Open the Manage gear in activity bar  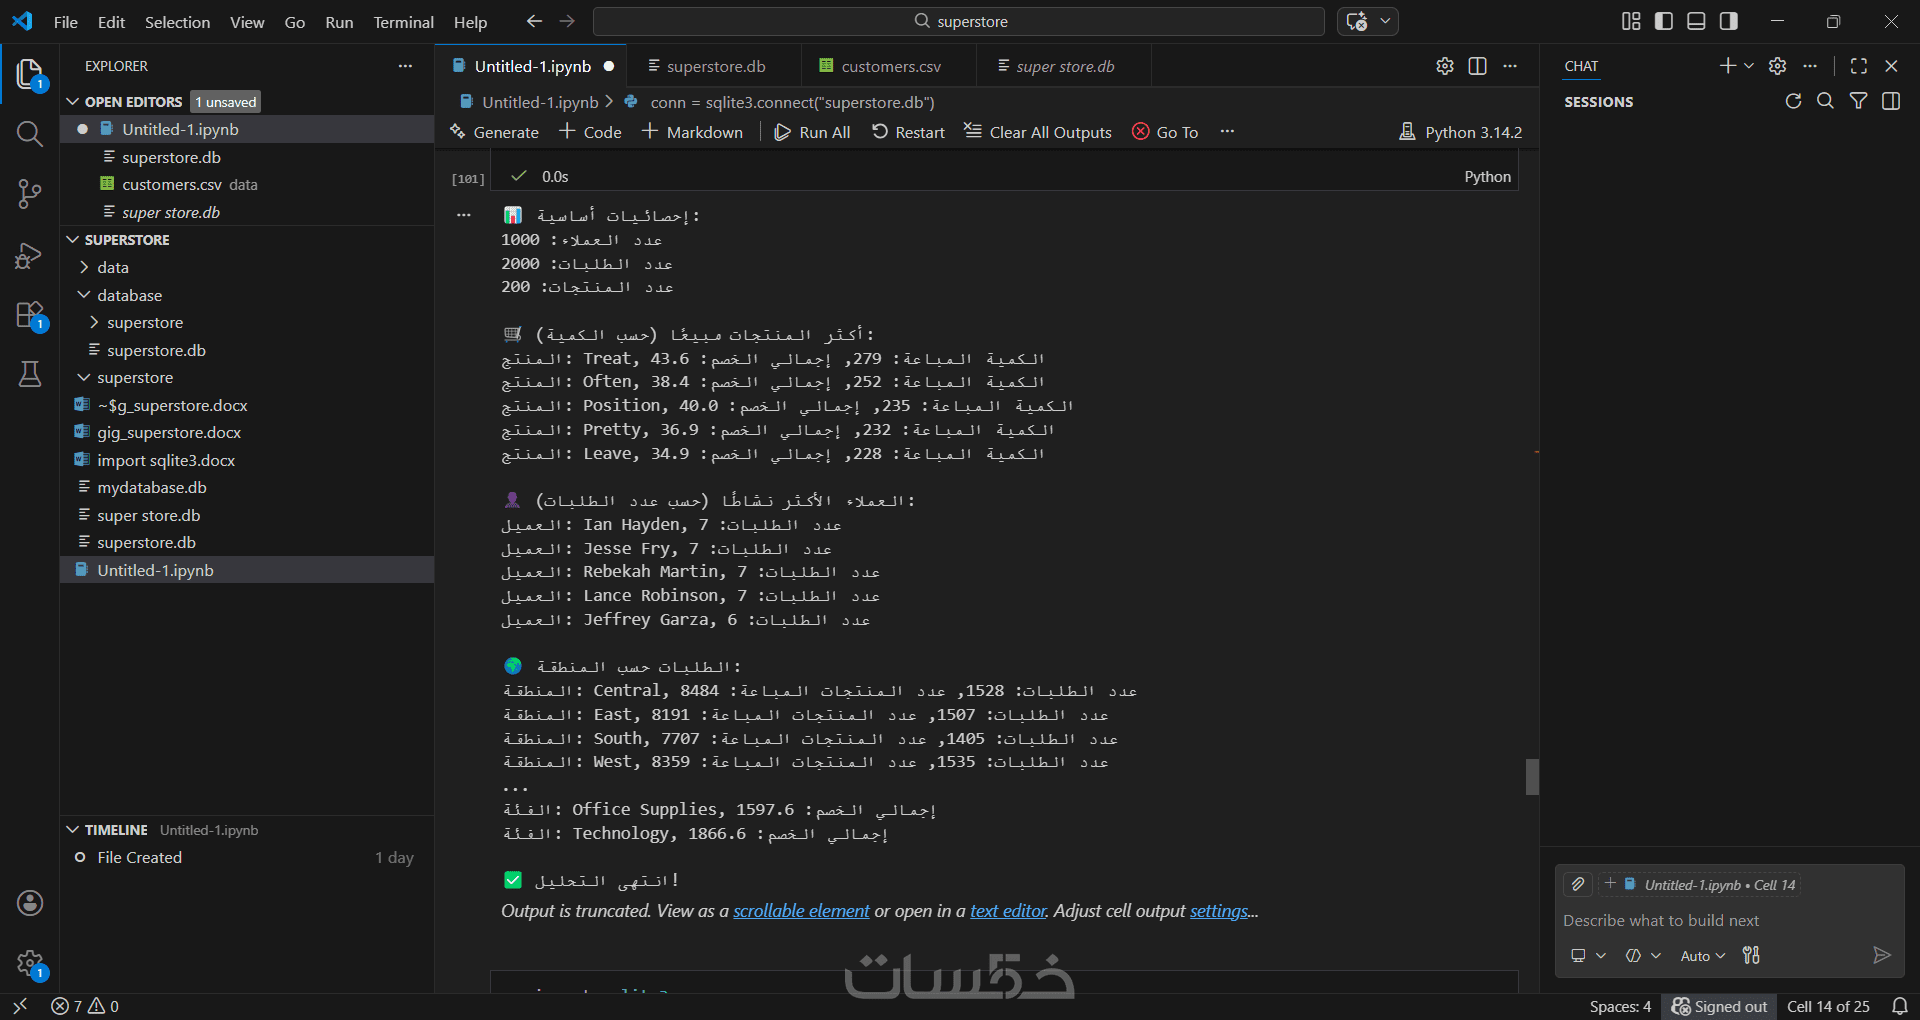click(x=30, y=964)
